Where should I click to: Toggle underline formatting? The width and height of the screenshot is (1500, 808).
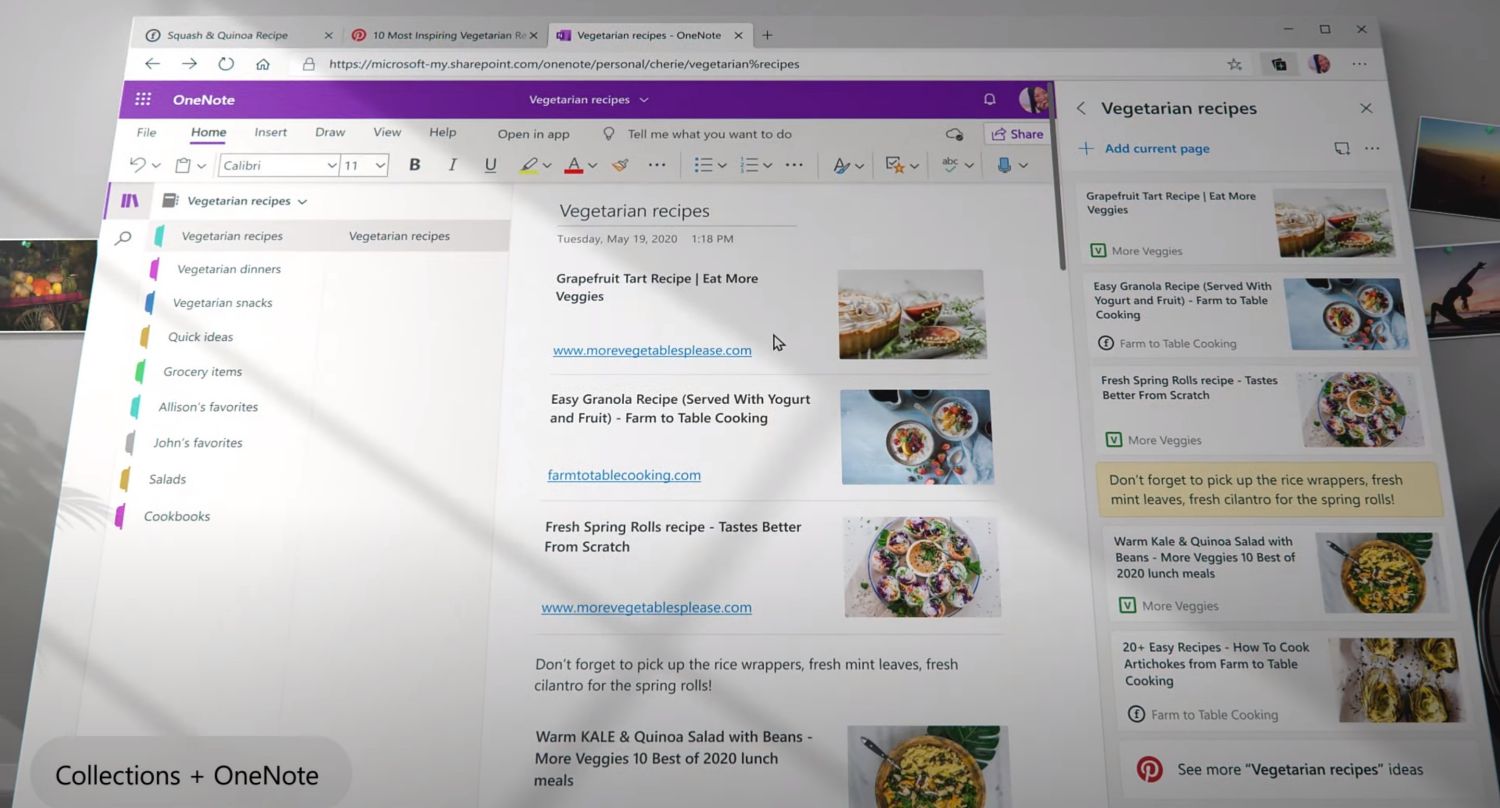click(490, 165)
